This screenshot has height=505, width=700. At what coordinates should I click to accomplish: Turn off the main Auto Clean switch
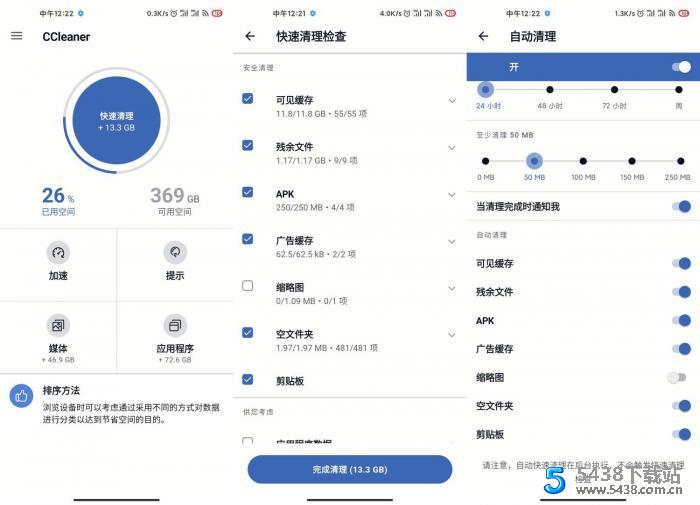(682, 67)
